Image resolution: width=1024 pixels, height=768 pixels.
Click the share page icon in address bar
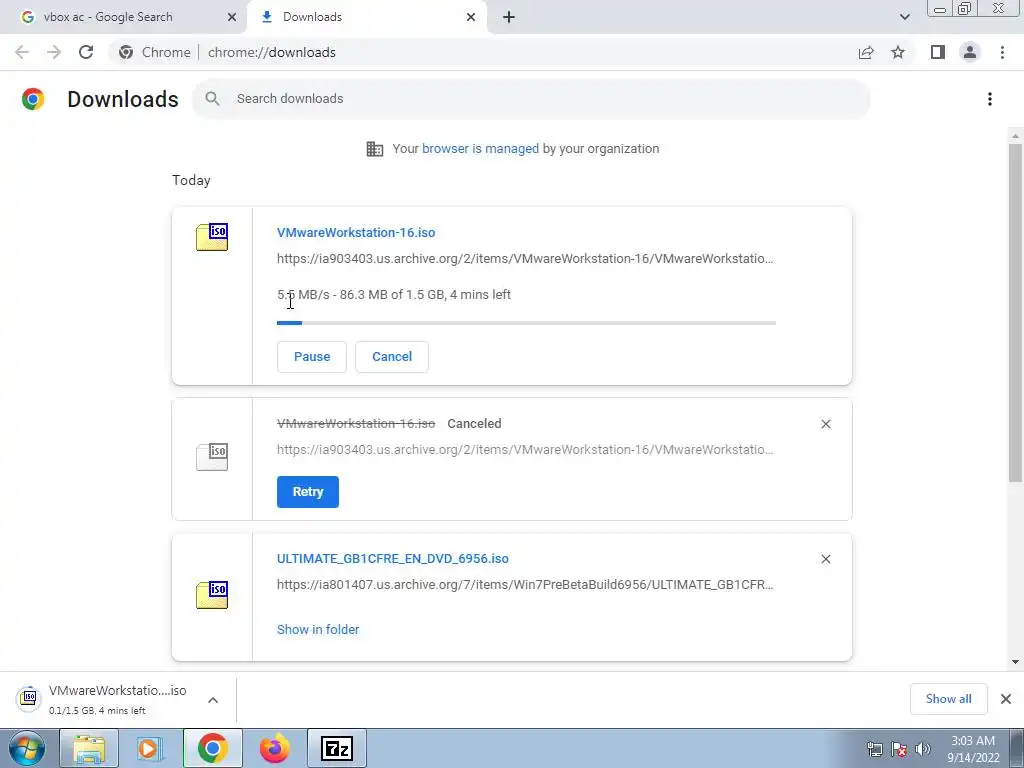[x=866, y=52]
